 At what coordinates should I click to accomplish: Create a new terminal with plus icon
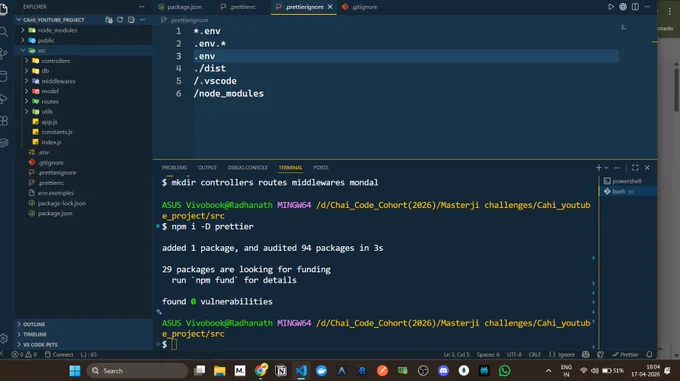[x=598, y=168]
